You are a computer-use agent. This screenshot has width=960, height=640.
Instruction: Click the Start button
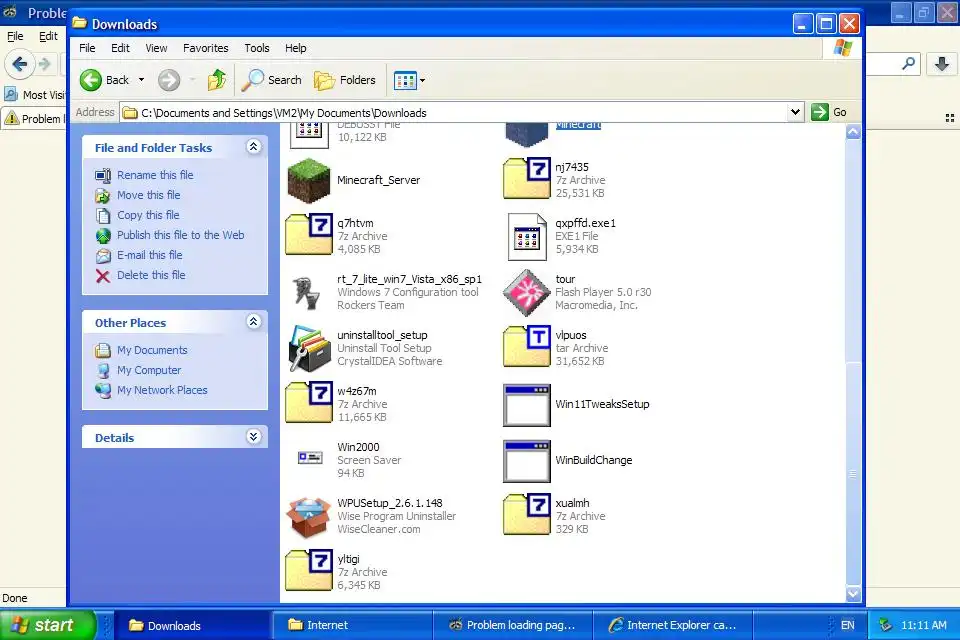coord(47,625)
